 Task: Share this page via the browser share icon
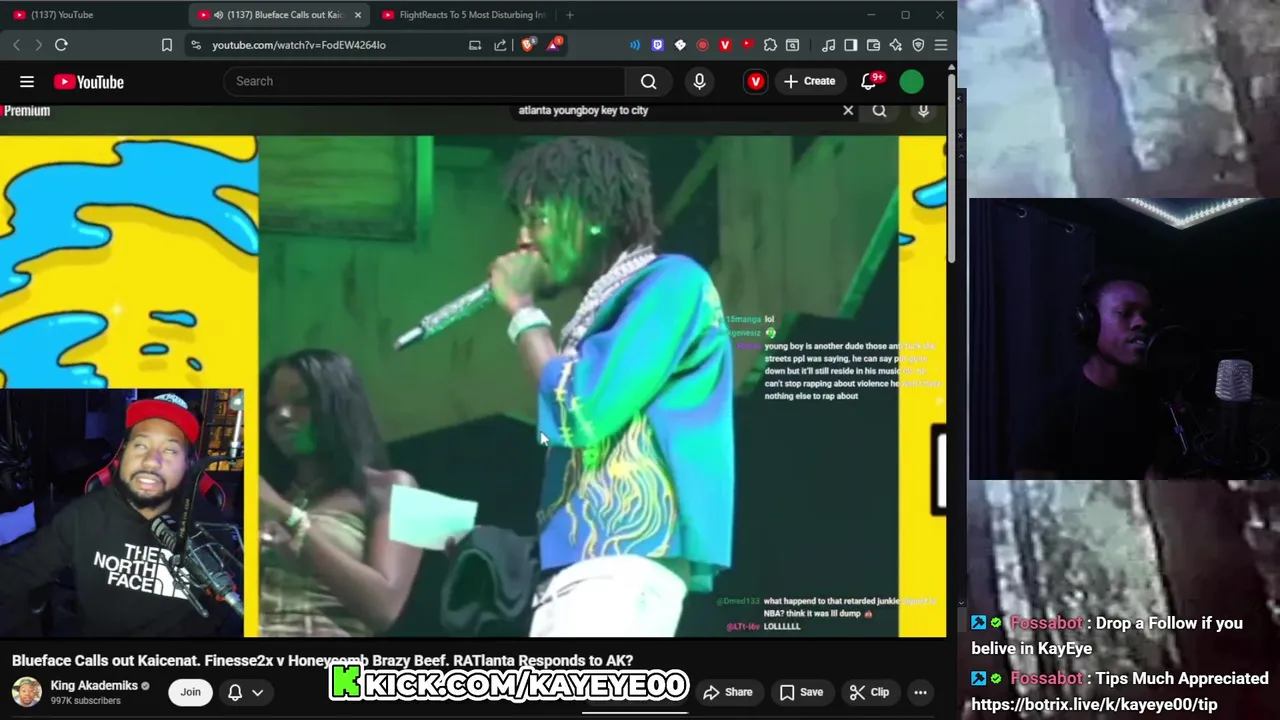click(500, 45)
